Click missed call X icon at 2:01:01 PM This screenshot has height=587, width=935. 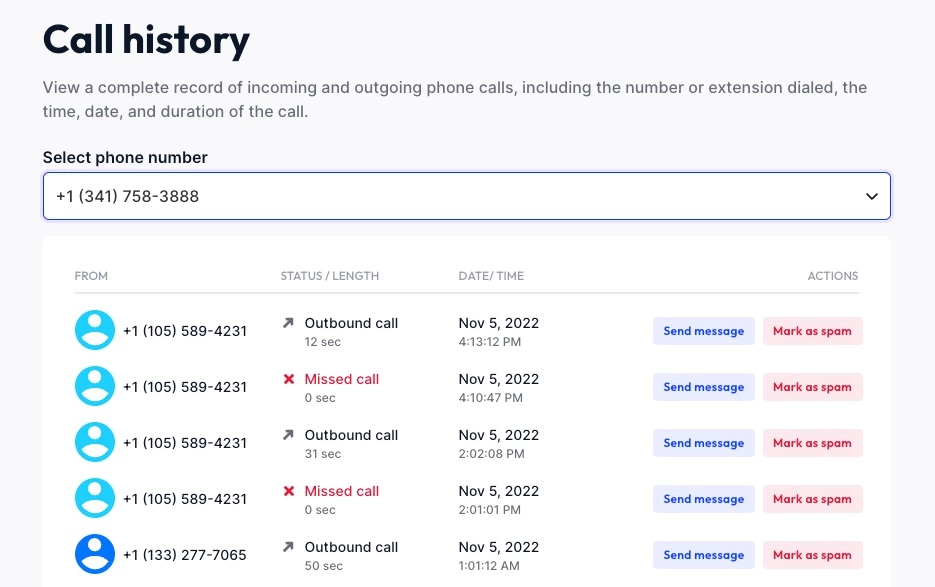(x=289, y=491)
